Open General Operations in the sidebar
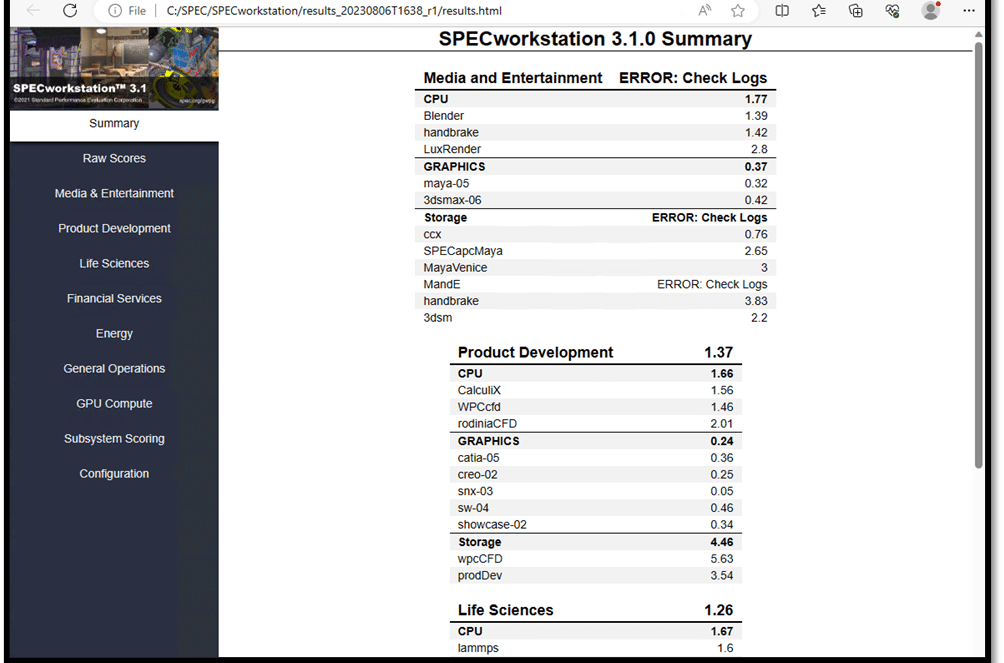The height and width of the screenshot is (663, 1004). point(114,369)
